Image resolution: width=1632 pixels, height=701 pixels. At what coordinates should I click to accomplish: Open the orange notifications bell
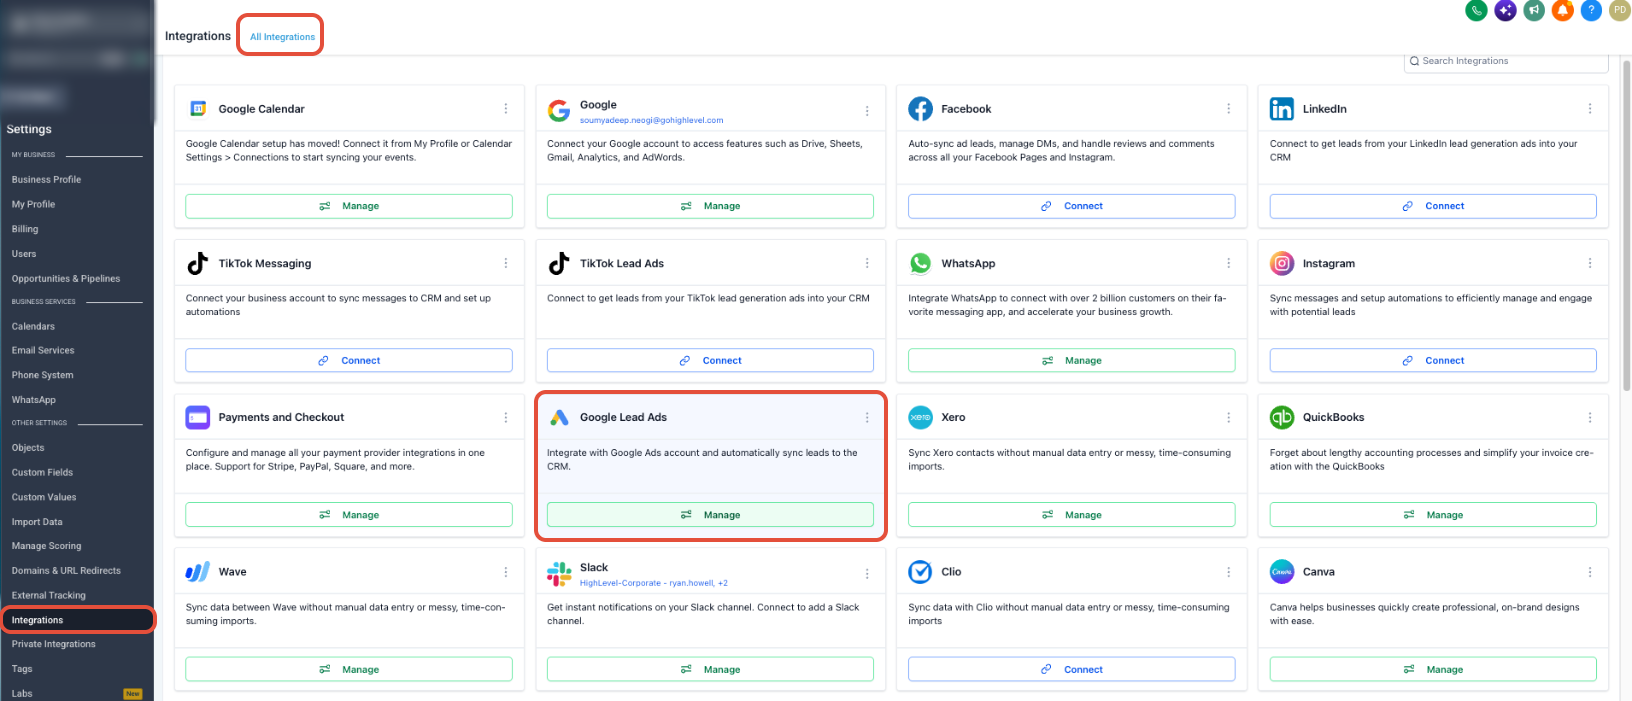tap(1563, 10)
